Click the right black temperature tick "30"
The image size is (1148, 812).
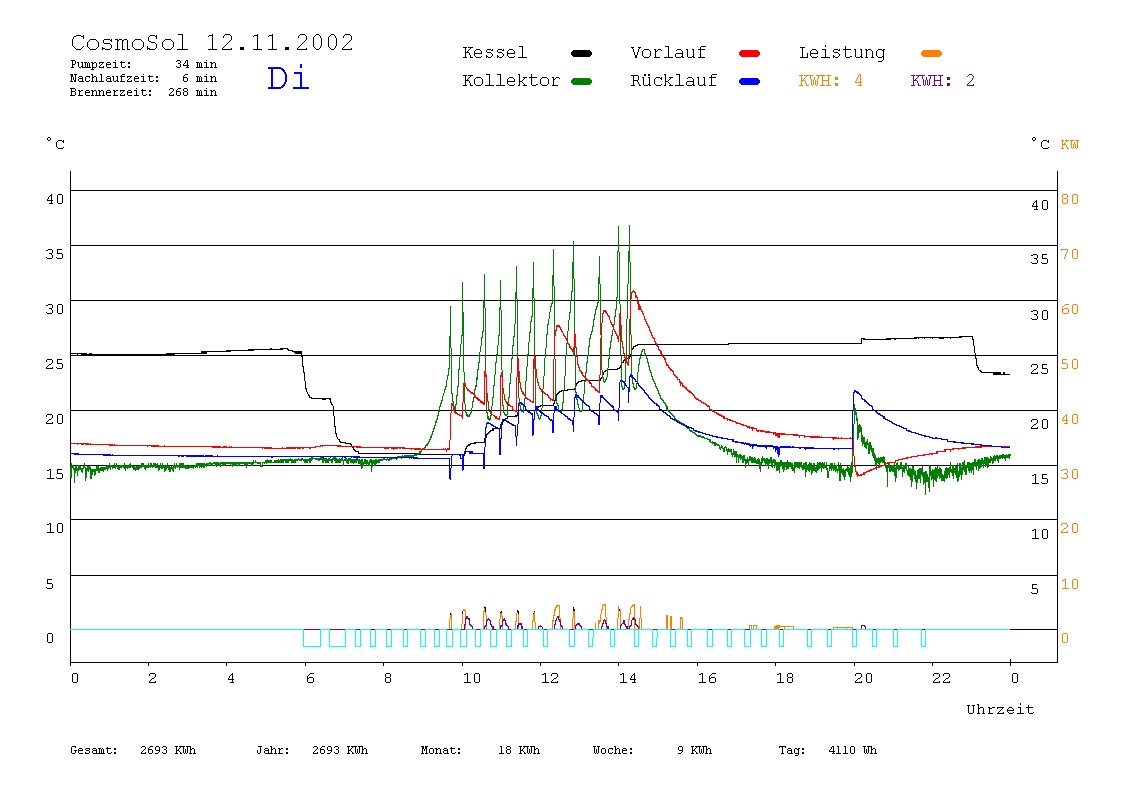1040,315
